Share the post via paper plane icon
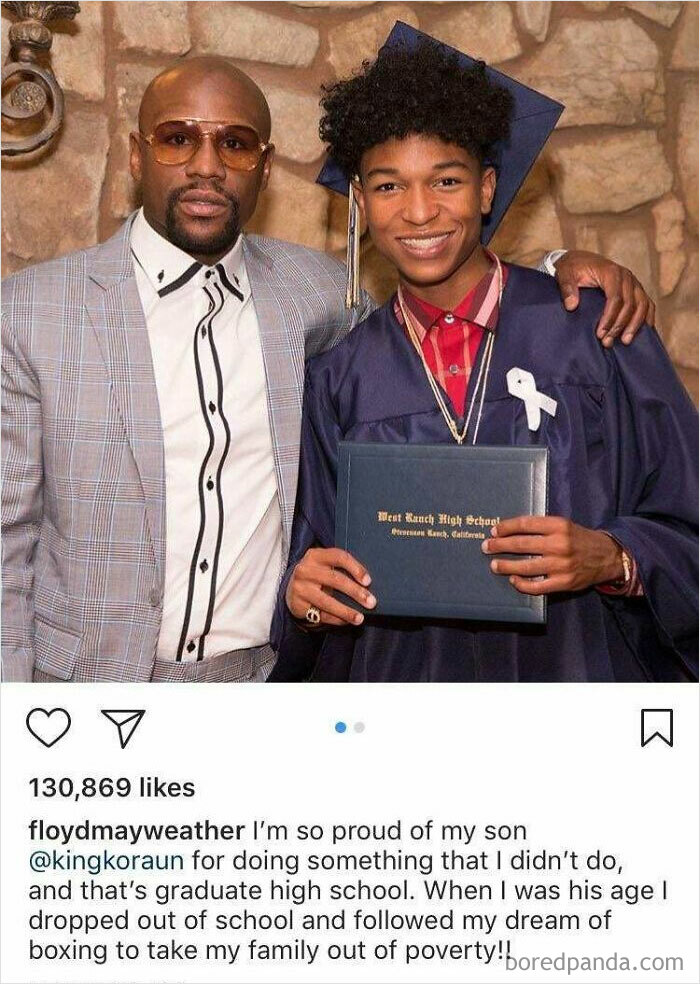The height and width of the screenshot is (984, 700). coord(123,728)
